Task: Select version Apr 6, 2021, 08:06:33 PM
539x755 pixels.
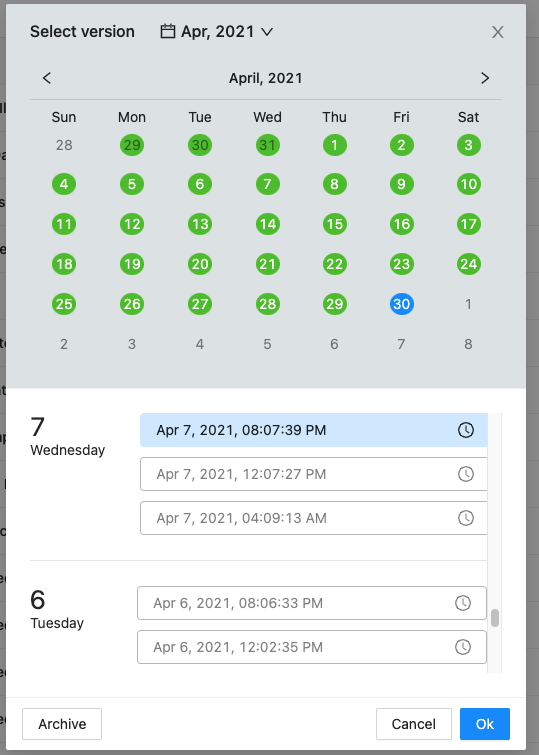Action: (x=312, y=603)
